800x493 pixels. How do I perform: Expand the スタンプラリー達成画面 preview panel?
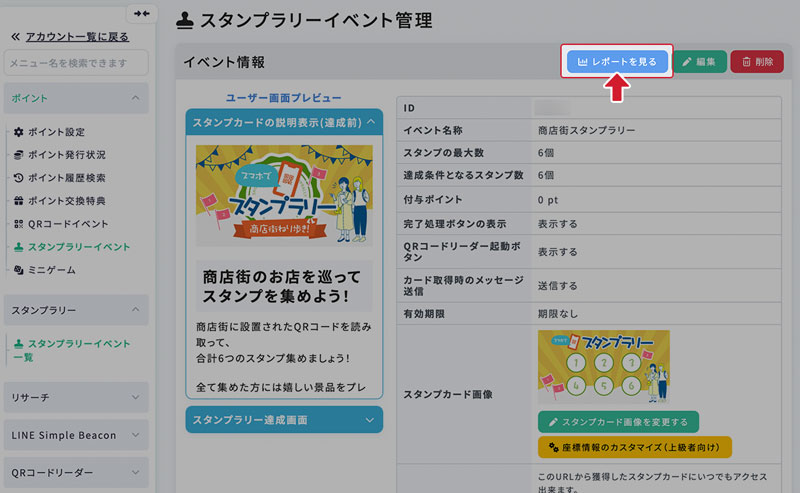click(370, 420)
